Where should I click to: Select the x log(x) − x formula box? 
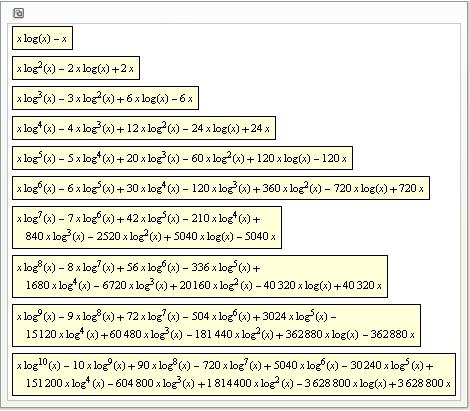(42, 38)
